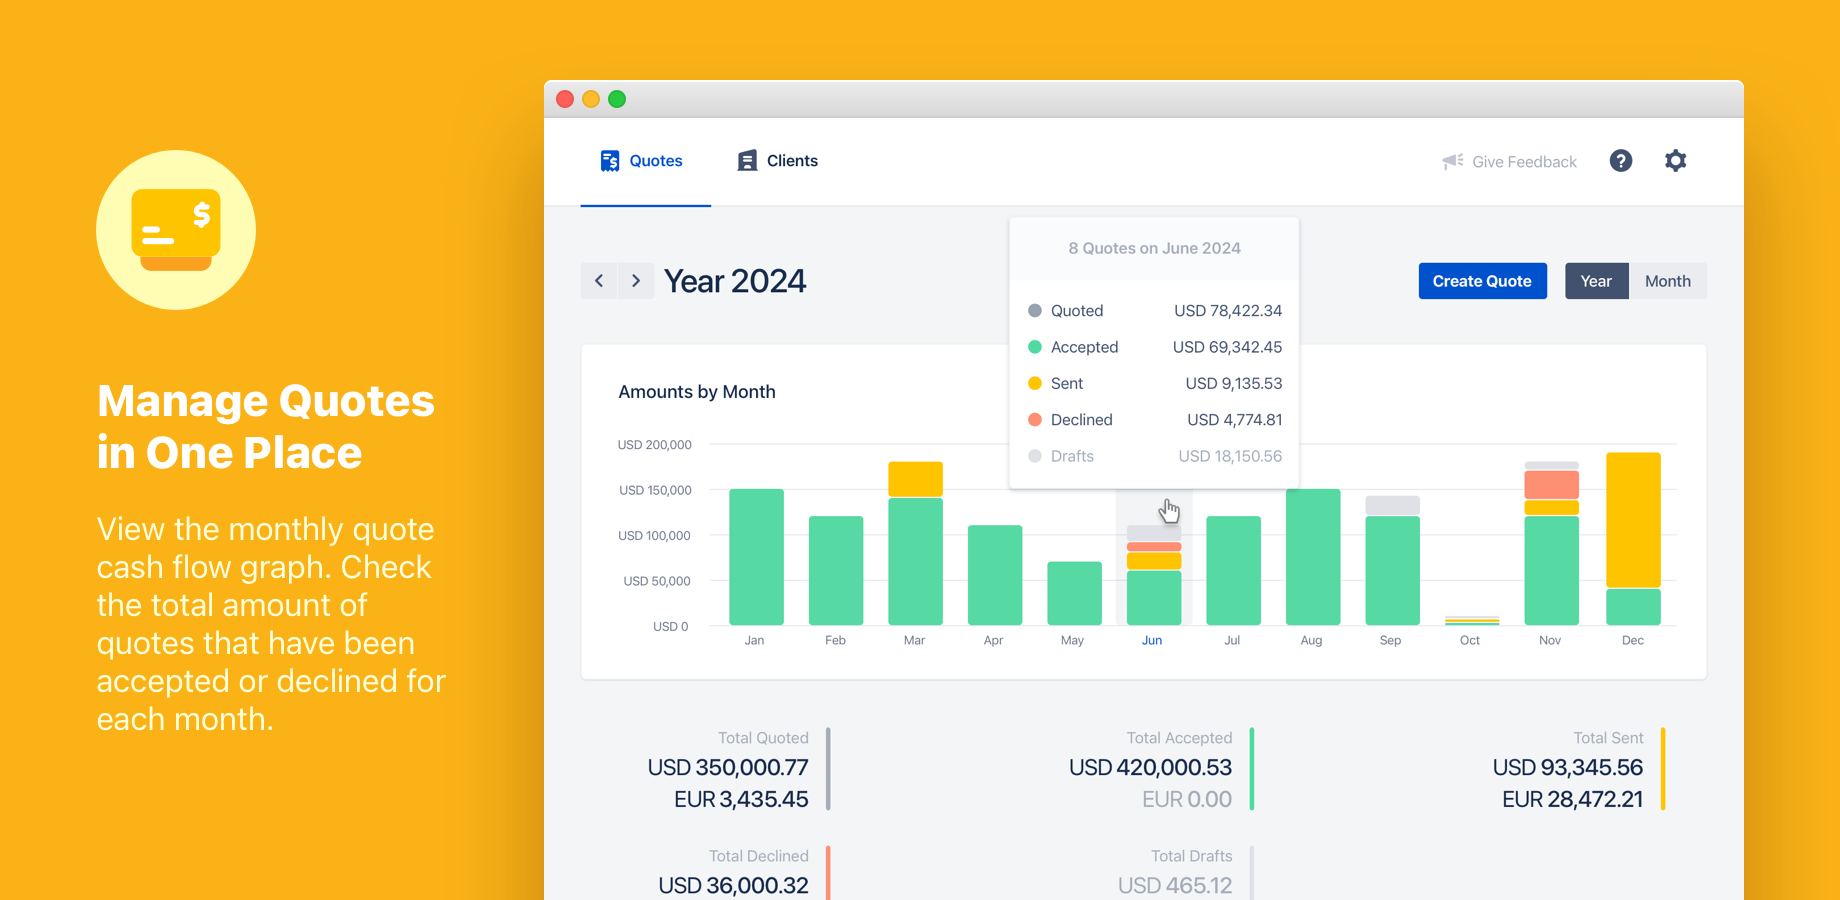Open the help question mark icon
The width and height of the screenshot is (1840, 900).
coord(1621,161)
